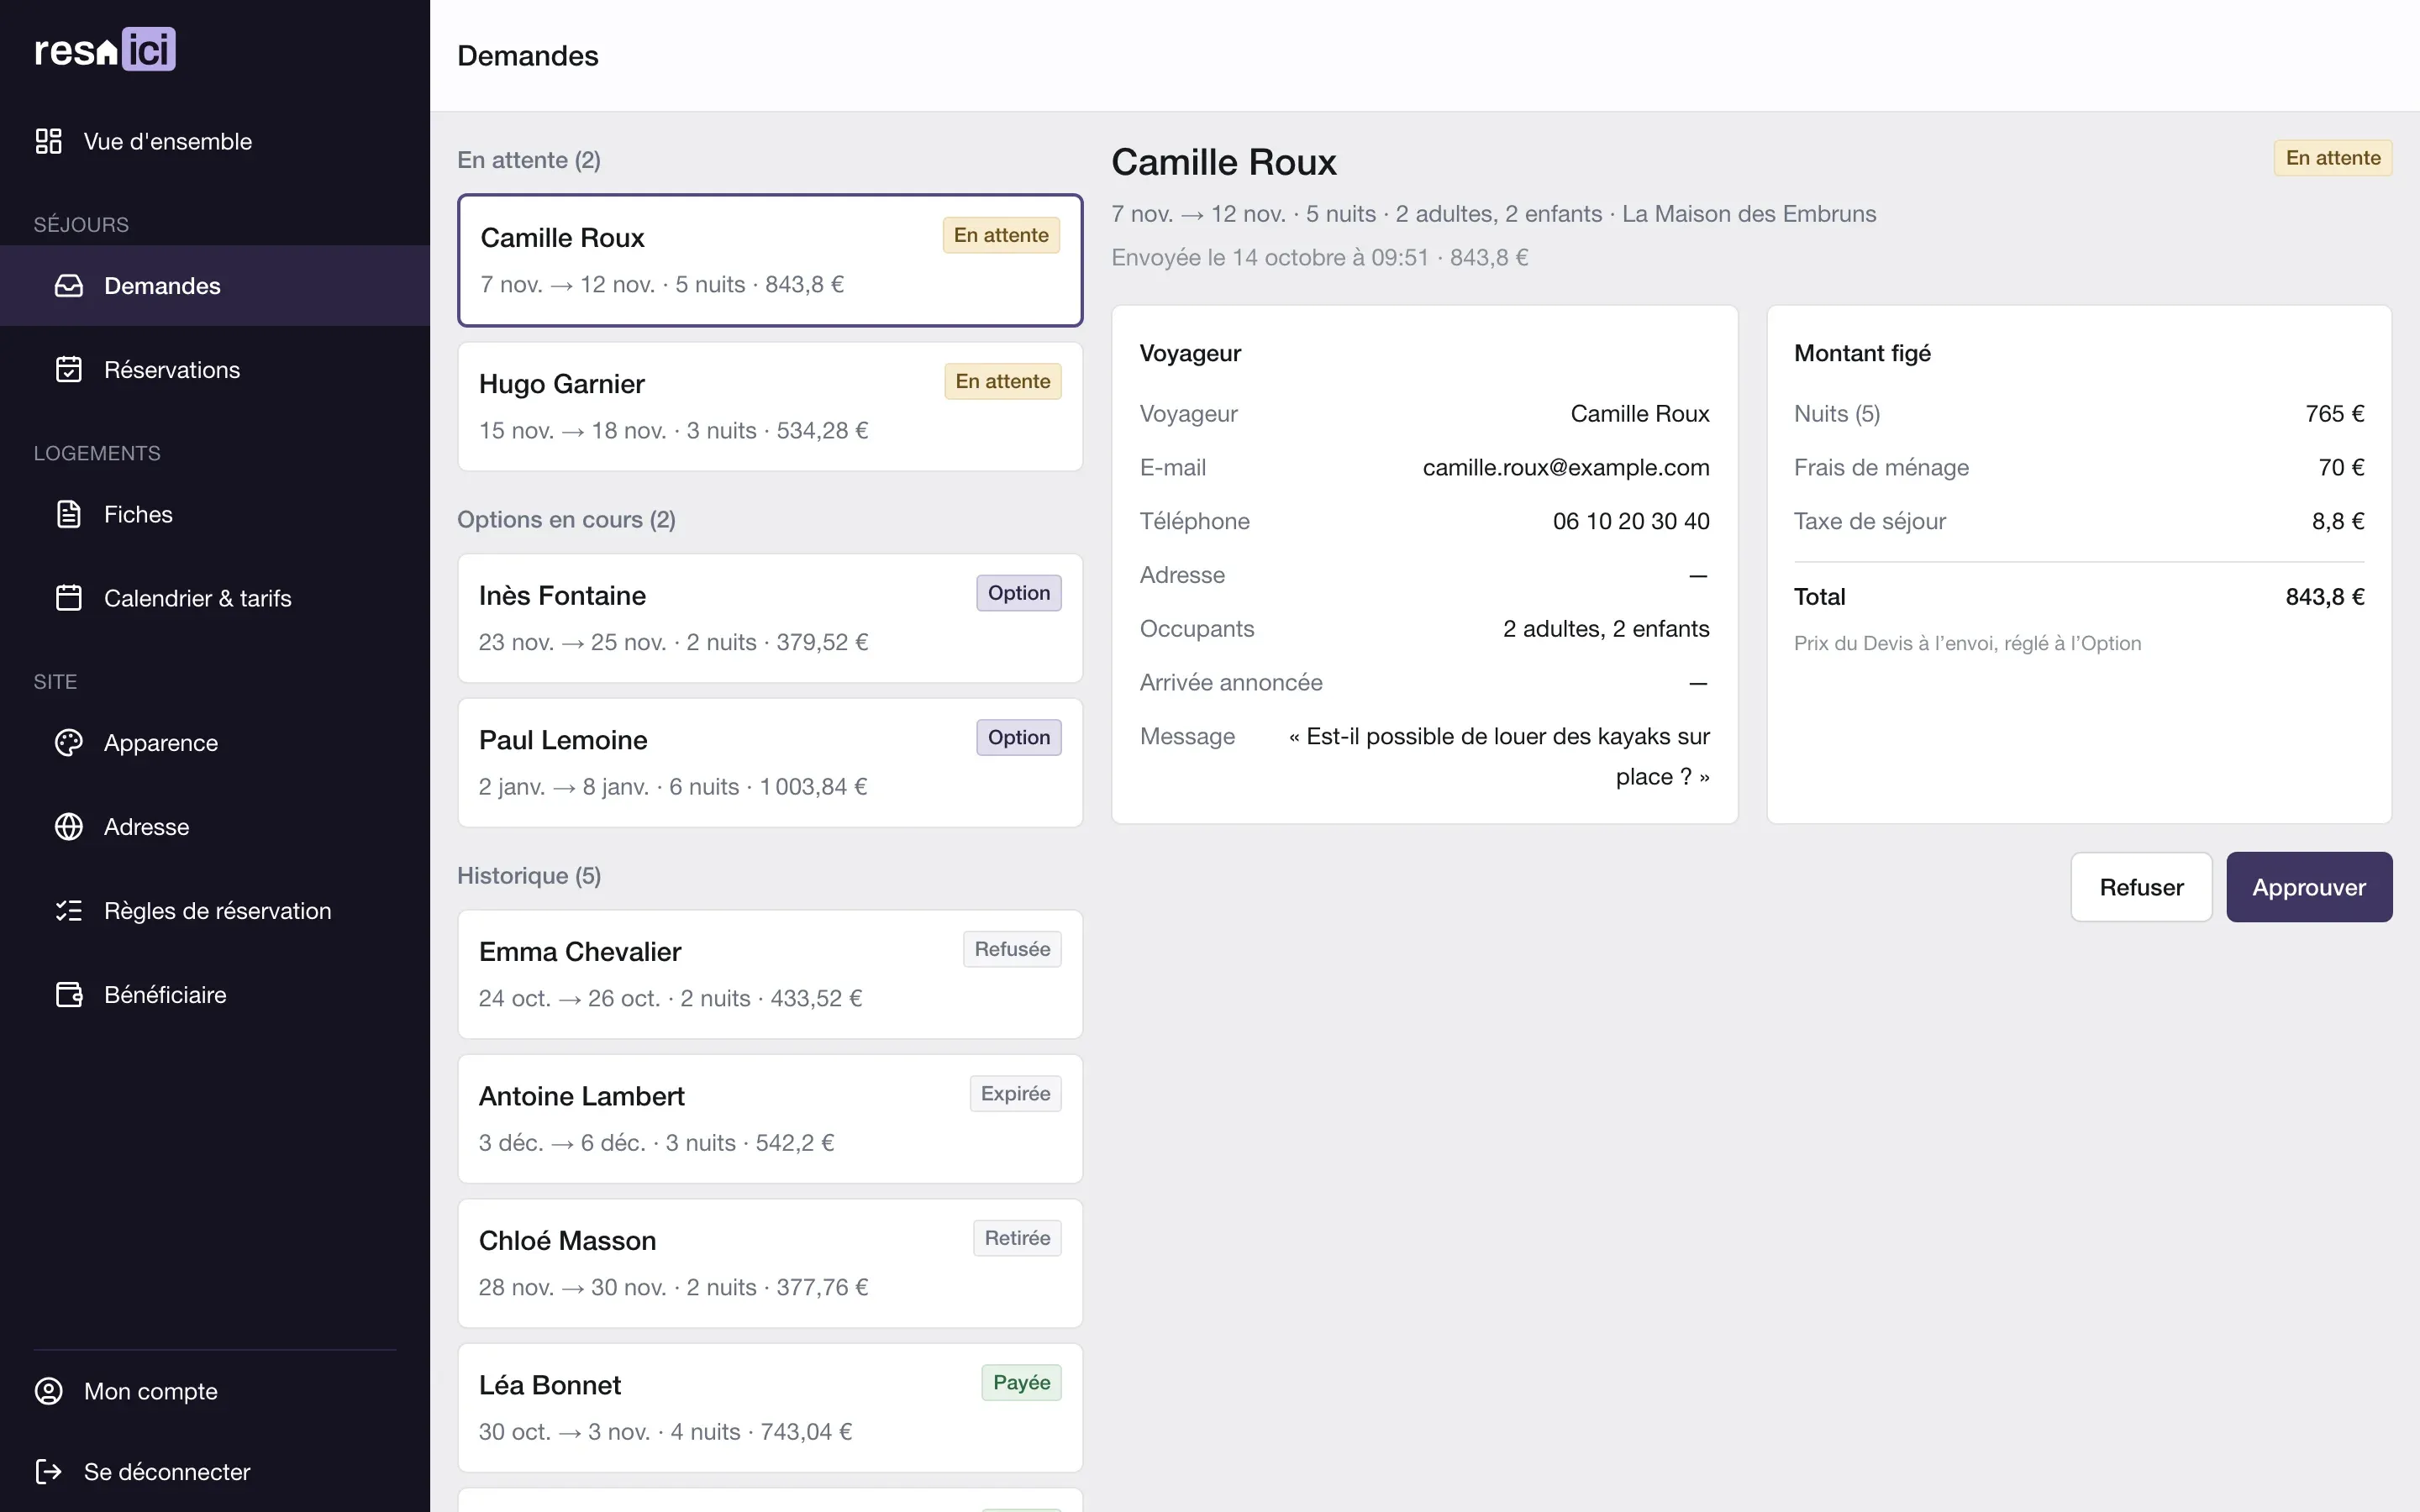Viewport: 2420px width, 1512px height.
Task: Click the En attente badge beside Camille Roux title
Action: point(2333,158)
